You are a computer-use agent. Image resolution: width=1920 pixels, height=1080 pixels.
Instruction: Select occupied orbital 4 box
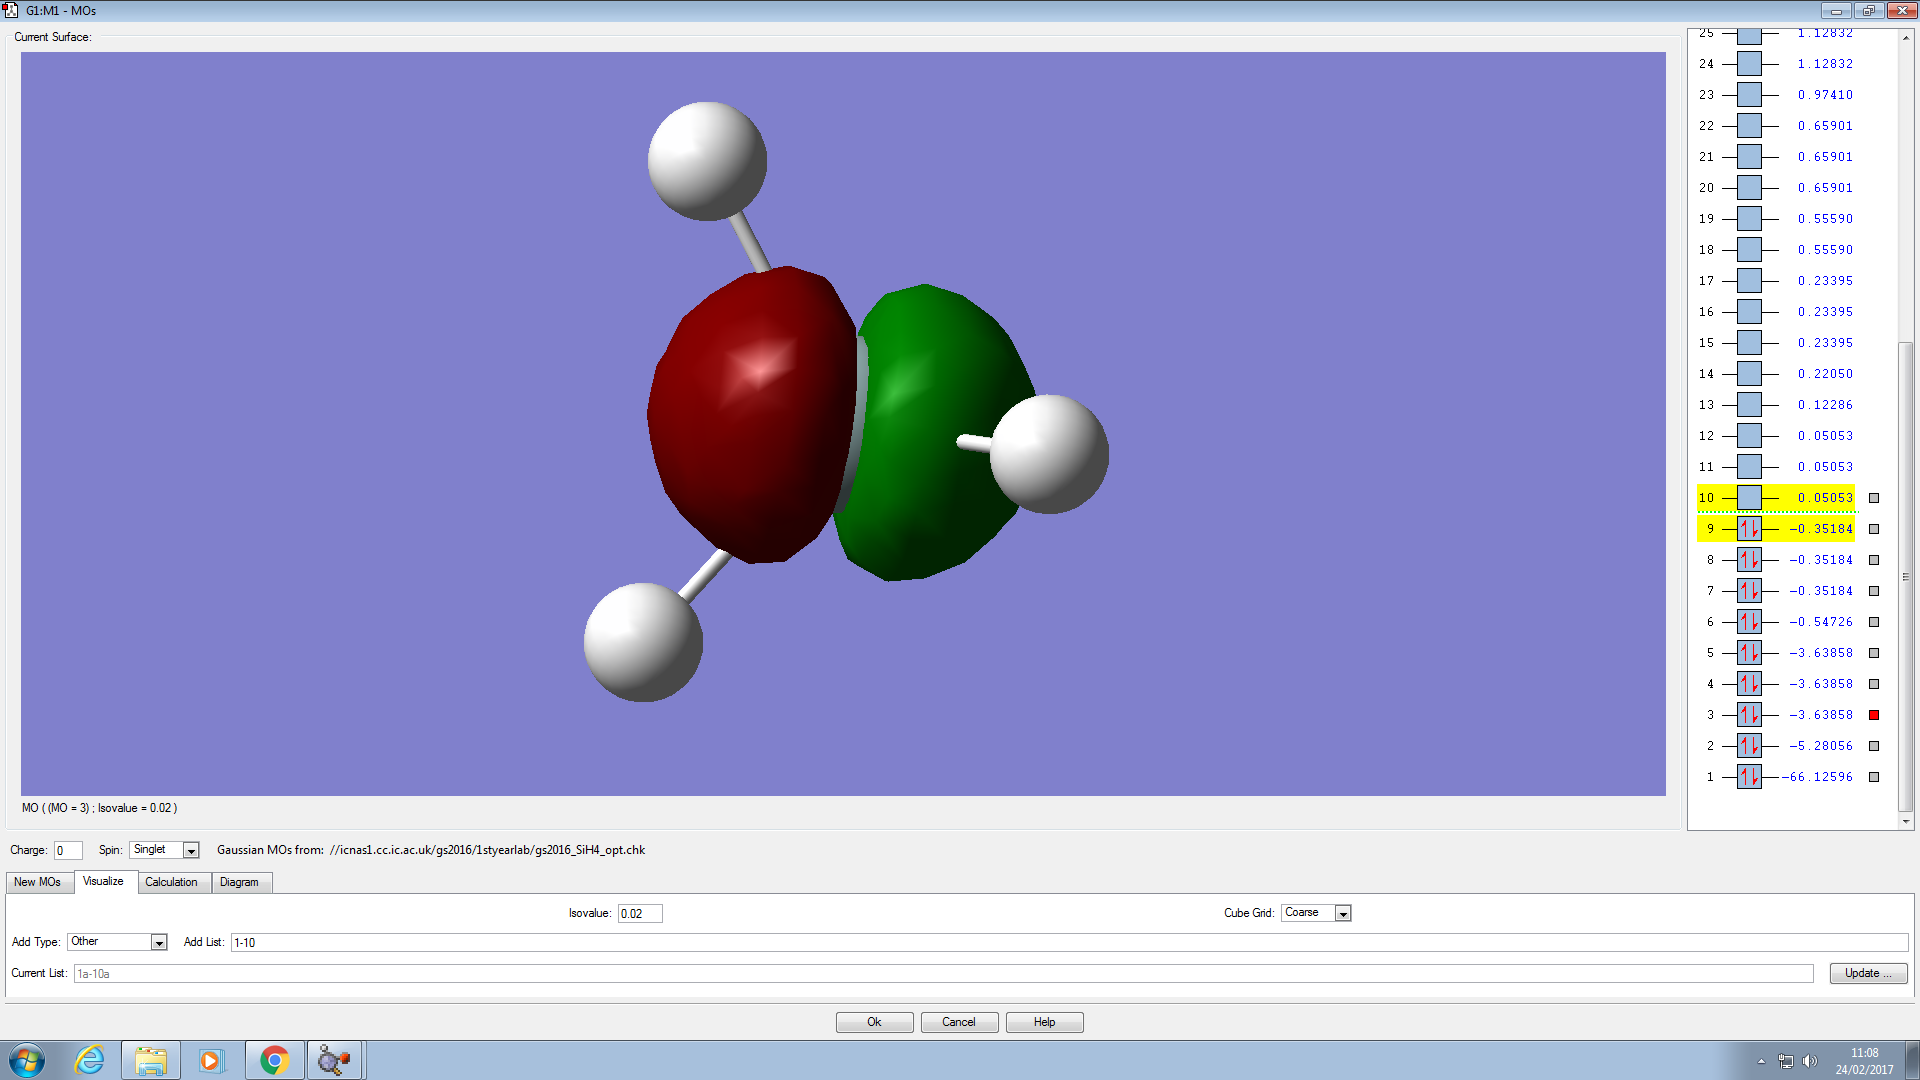pos(1749,684)
